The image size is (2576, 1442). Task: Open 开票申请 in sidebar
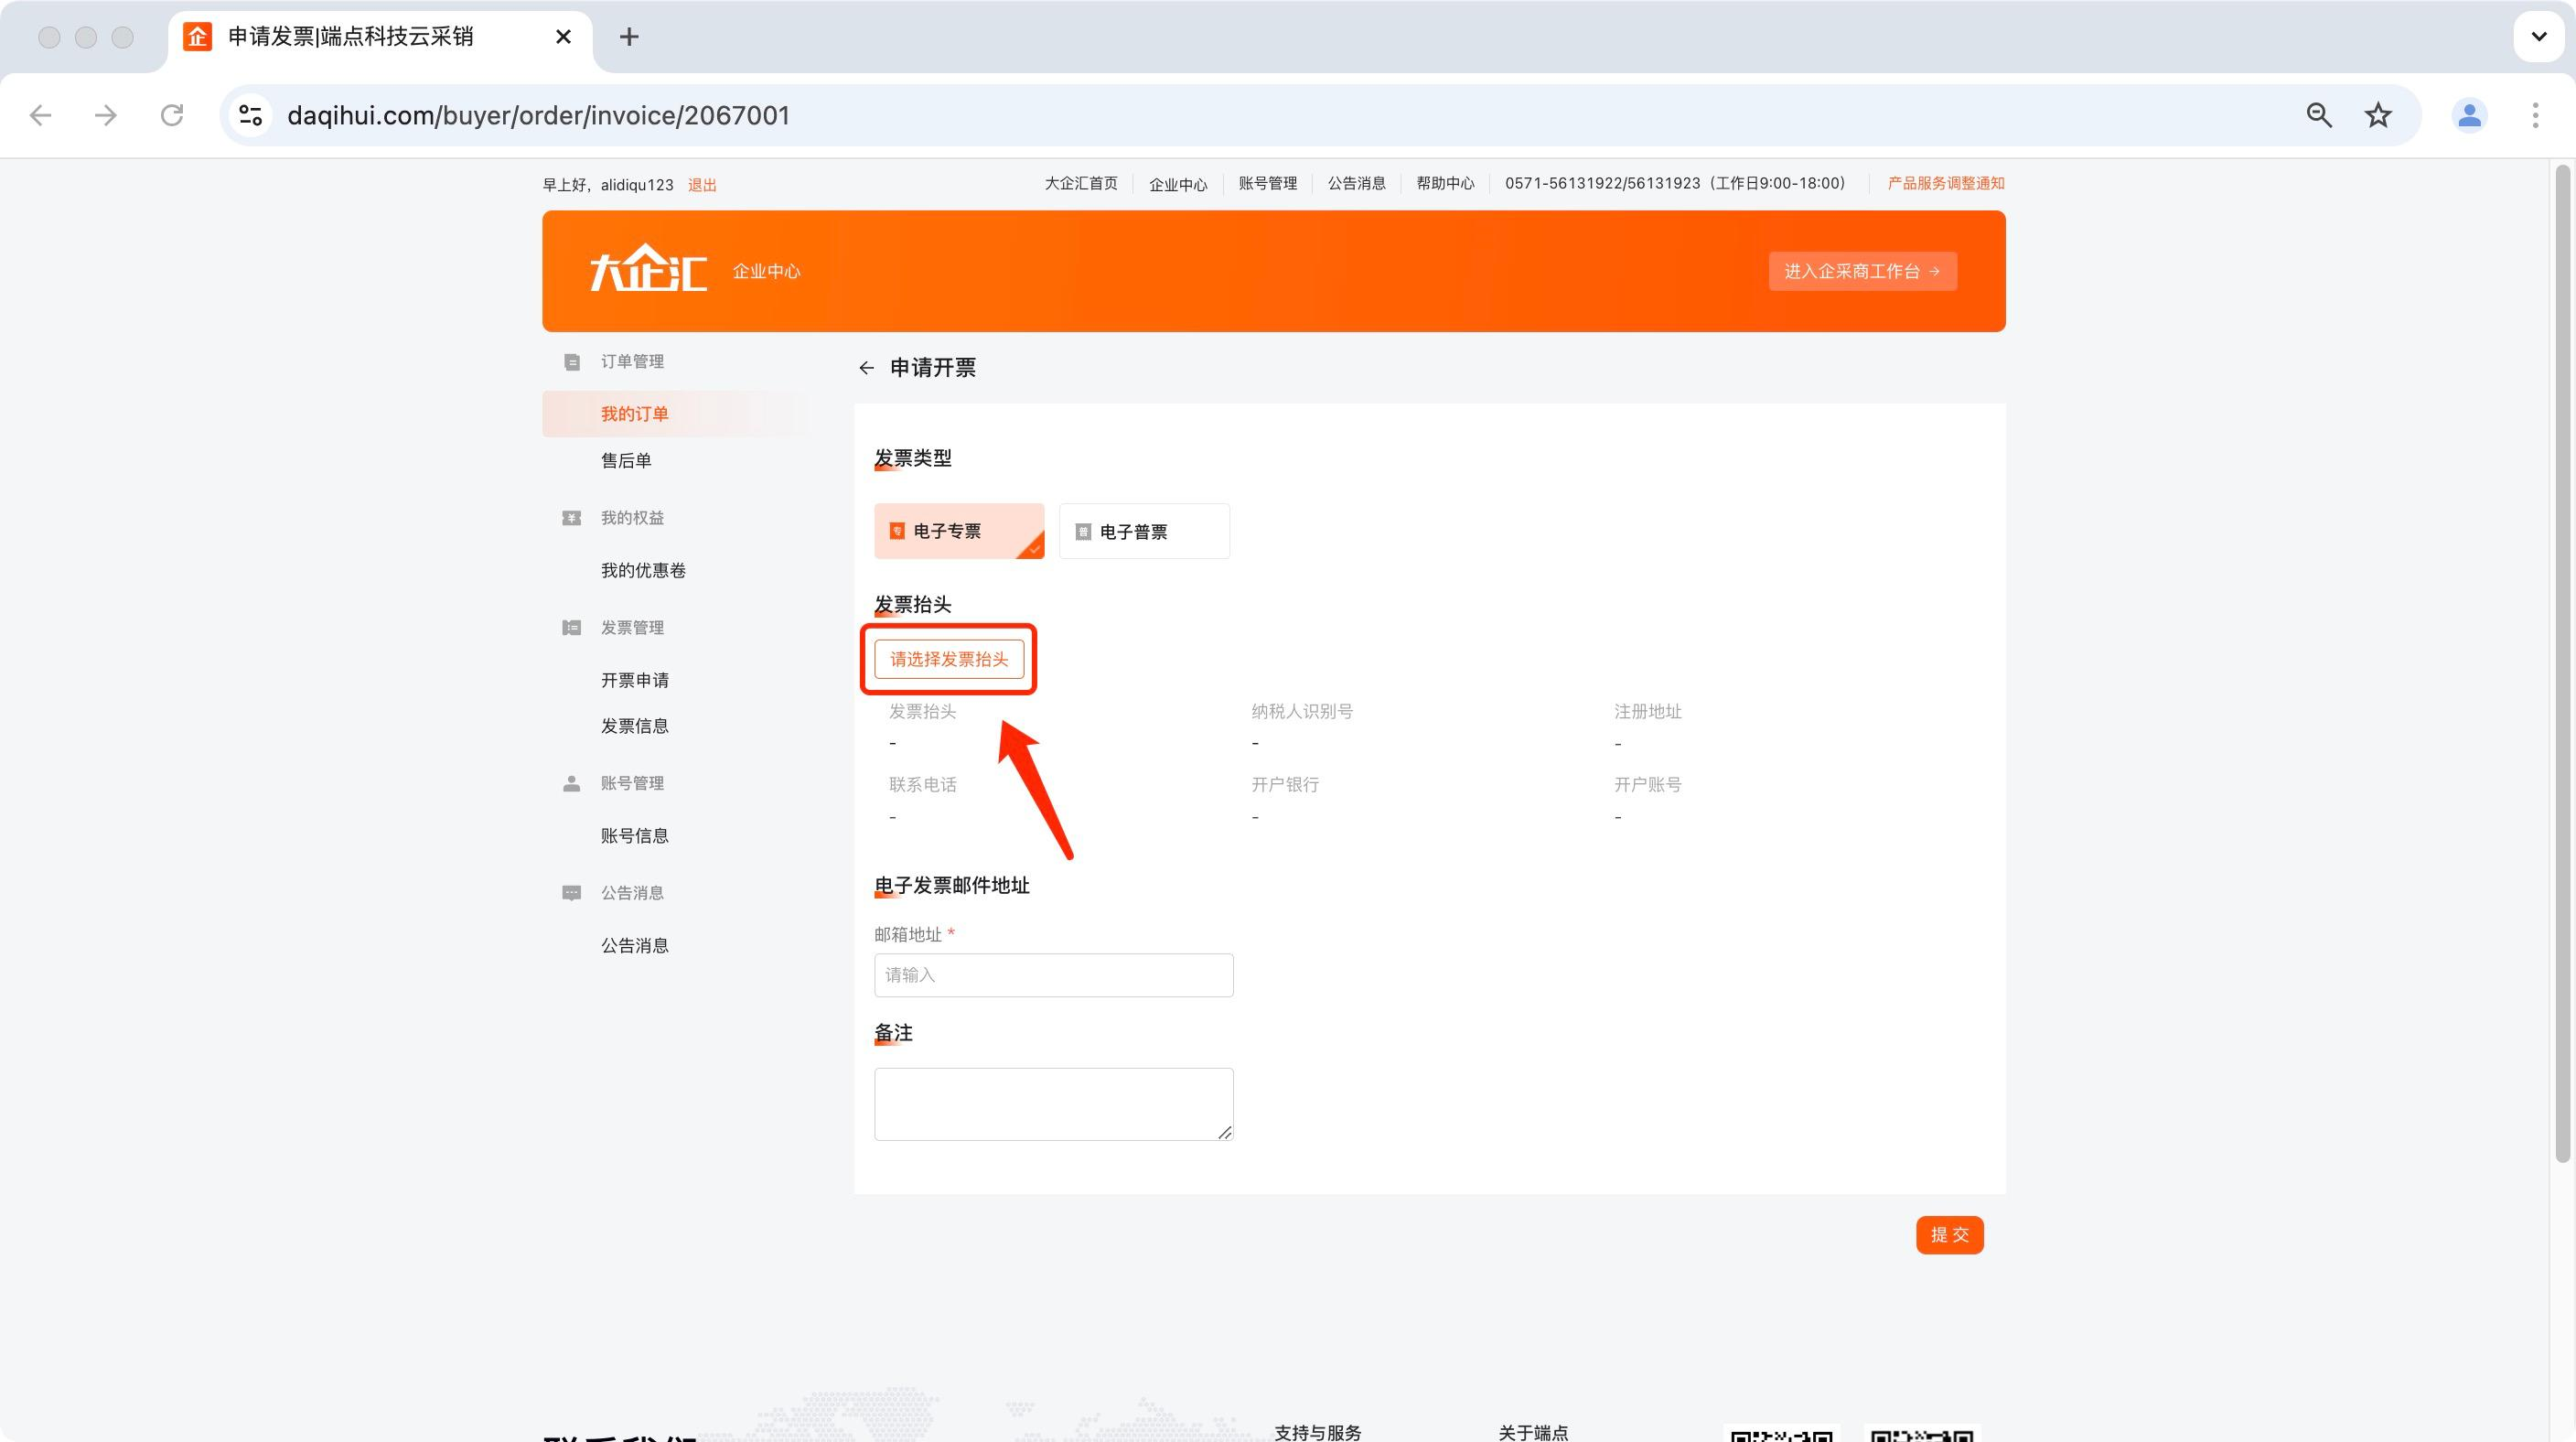634,680
